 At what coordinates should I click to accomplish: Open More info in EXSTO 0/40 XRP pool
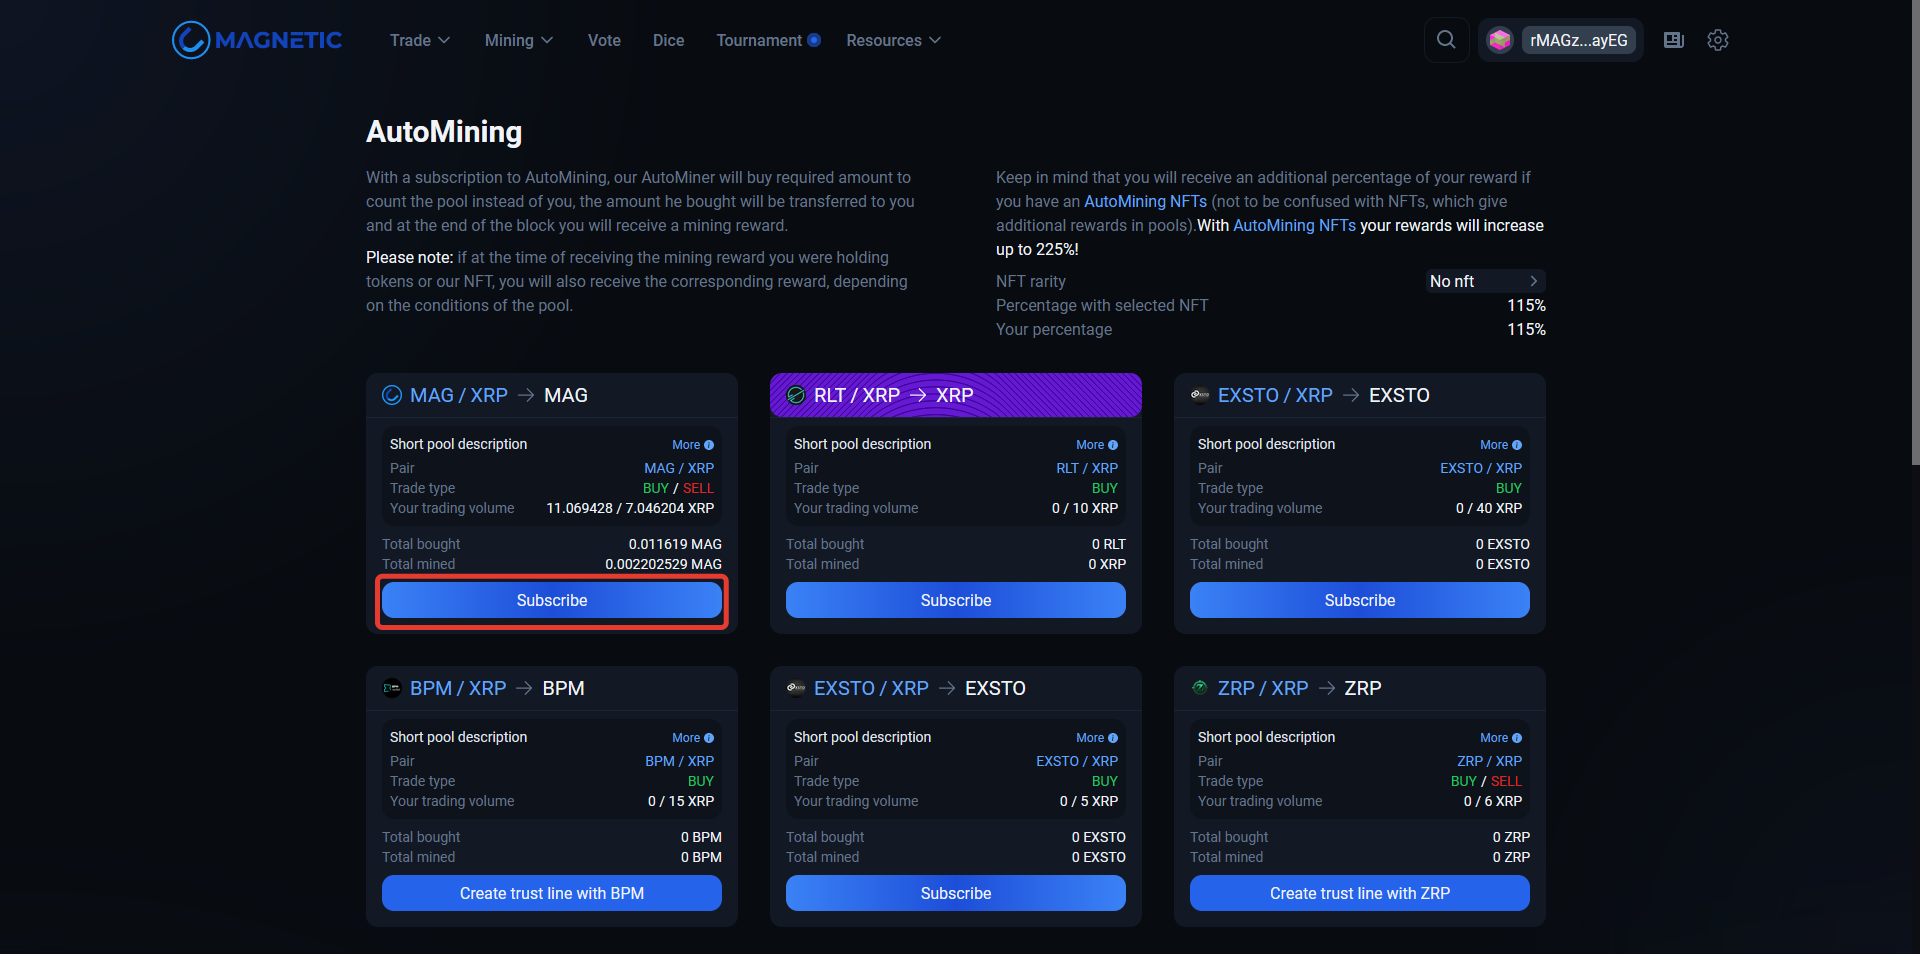point(1501,445)
